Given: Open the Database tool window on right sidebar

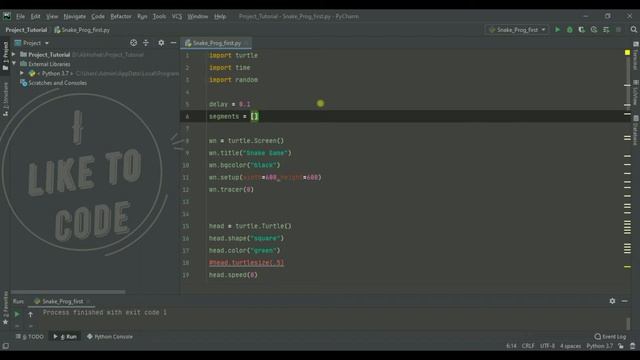Looking at the screenshot, I should (x=636, y=131).
